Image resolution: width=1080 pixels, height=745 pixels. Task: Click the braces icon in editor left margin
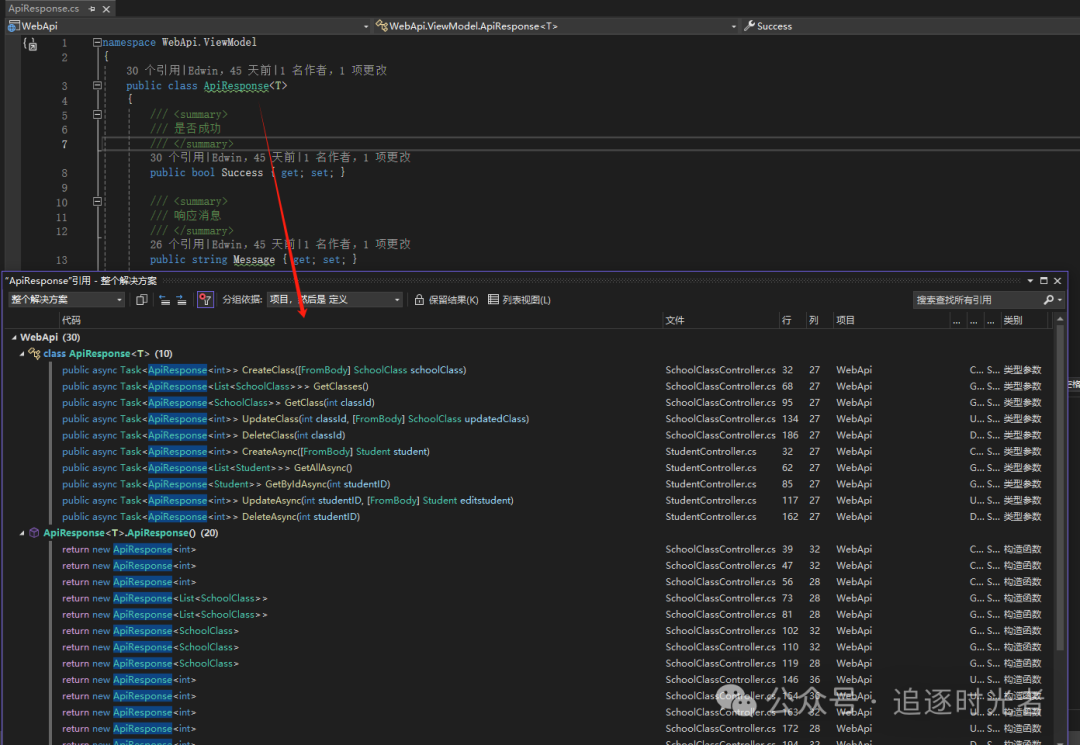tap(30, 44)
